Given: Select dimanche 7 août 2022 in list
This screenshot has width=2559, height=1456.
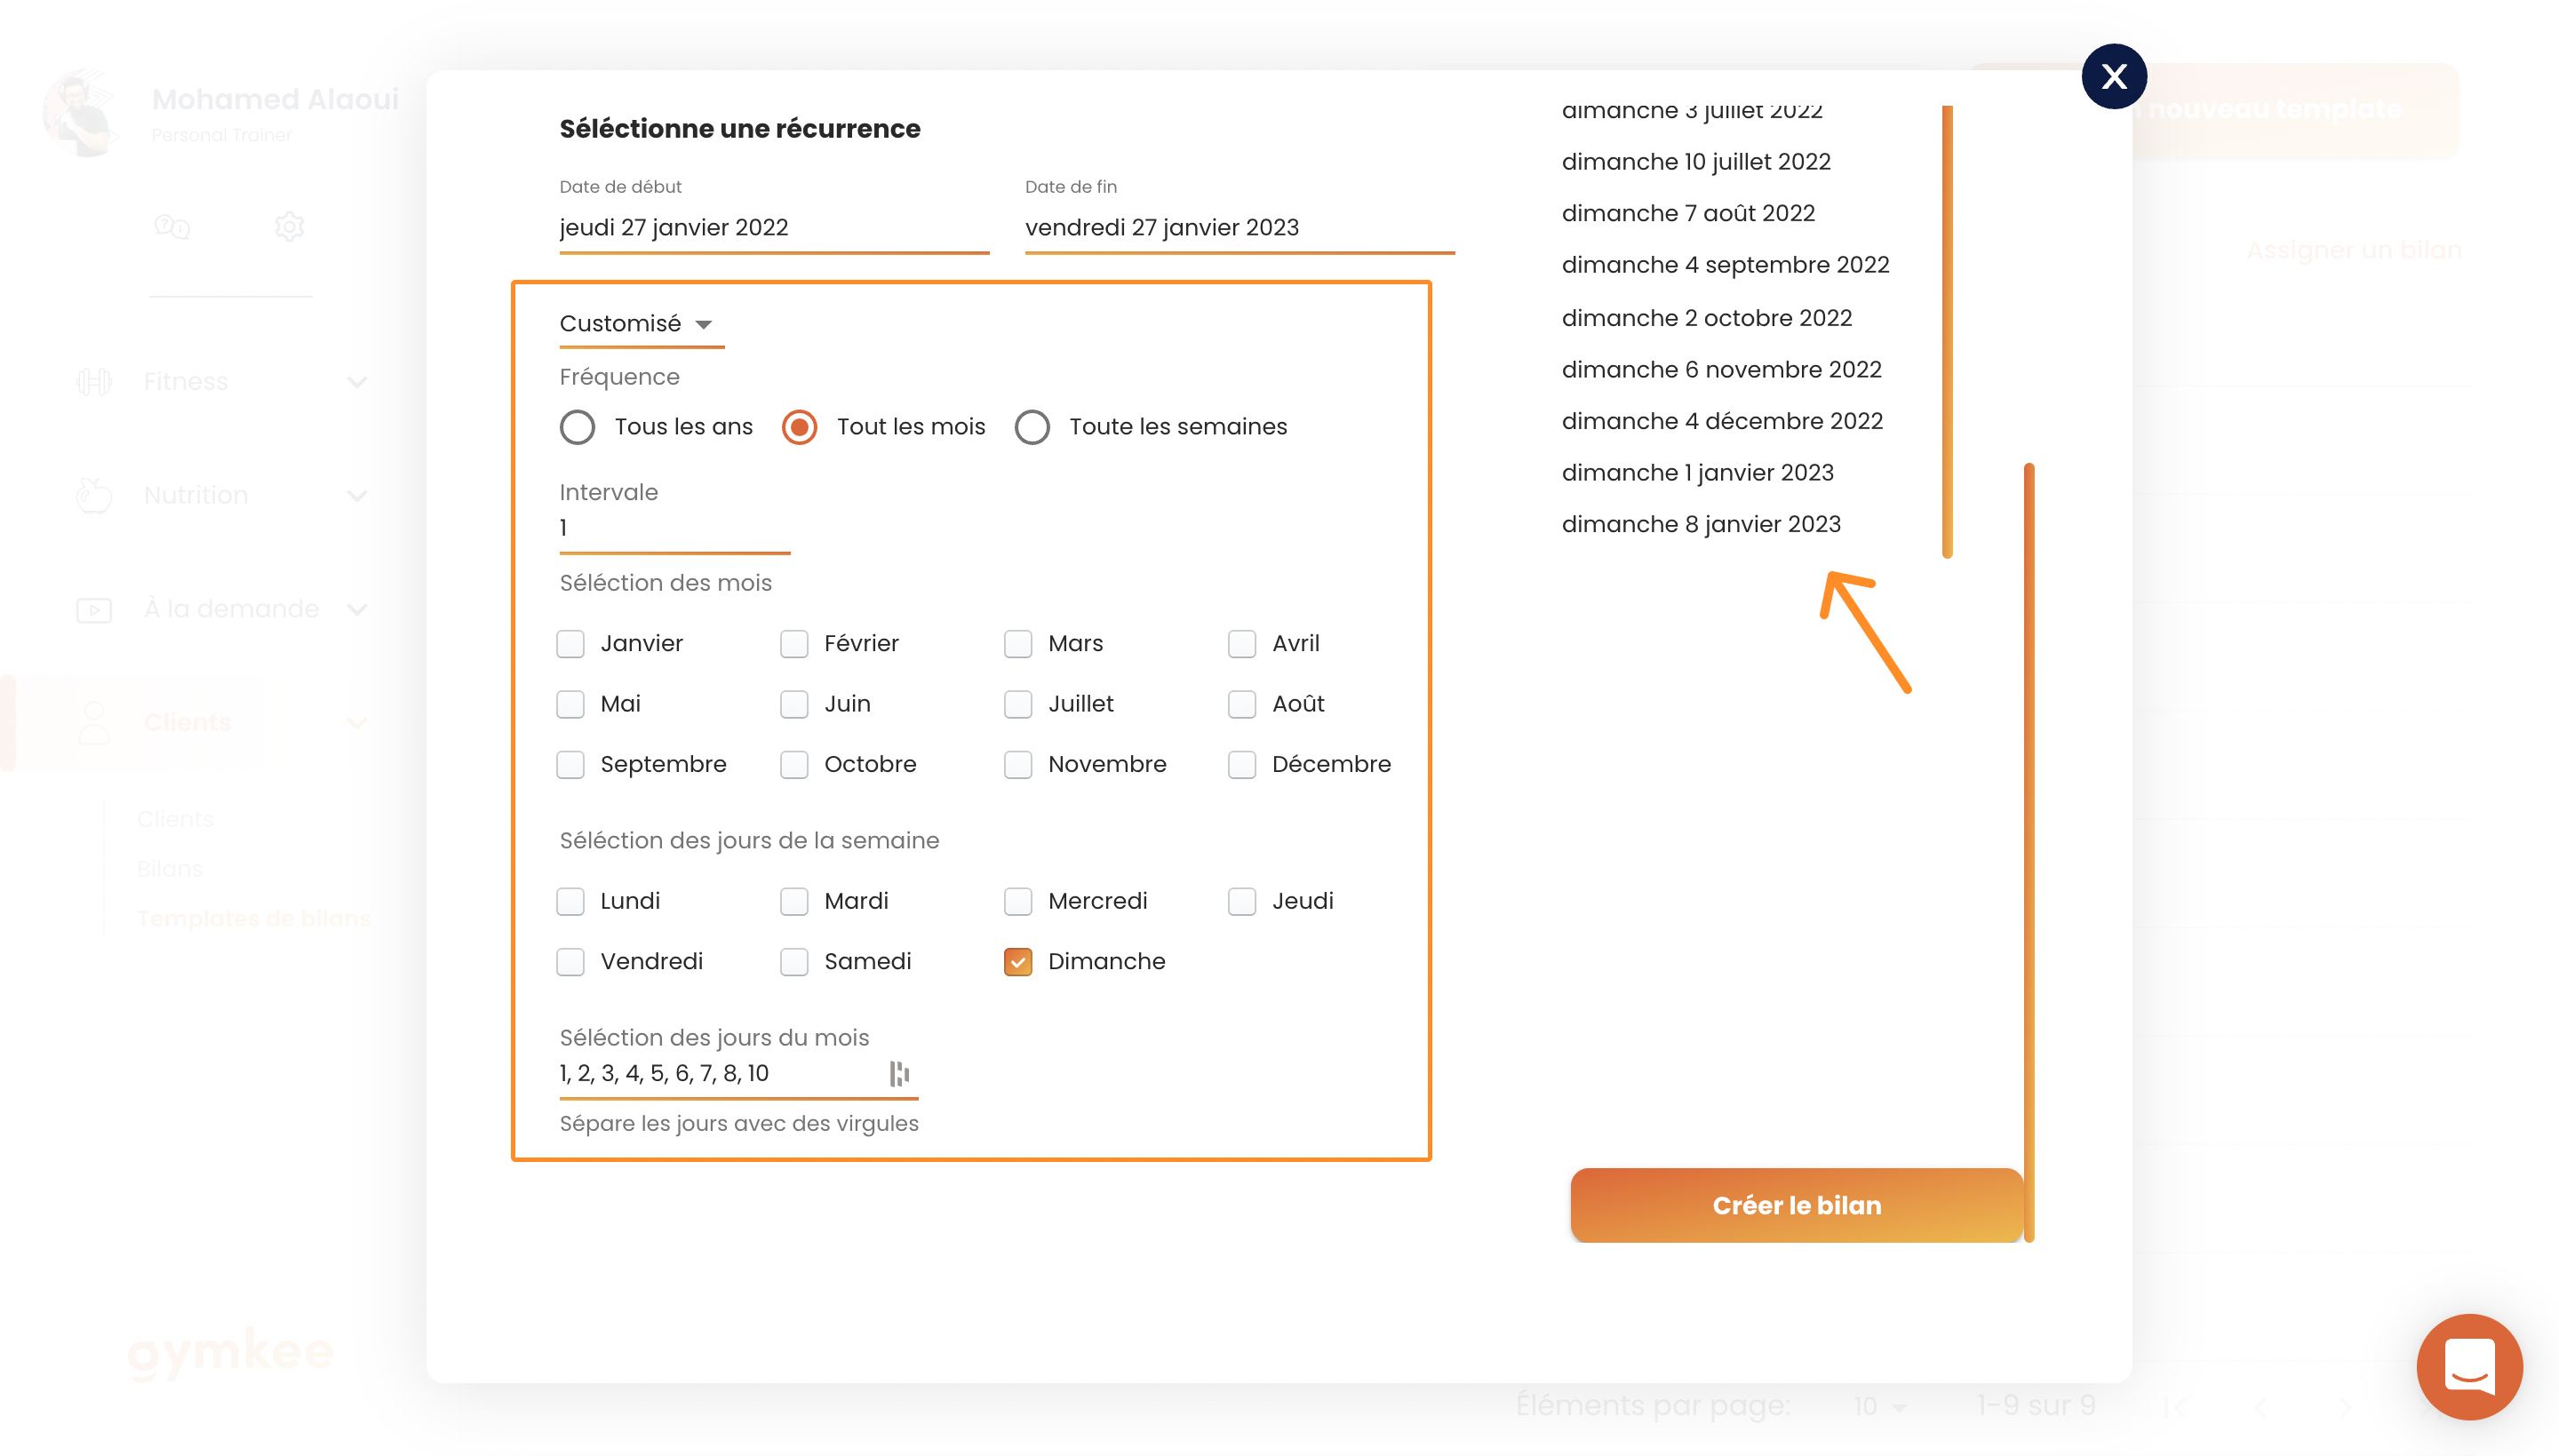Looking at the screenshot, I should (x=1687, y=213).
